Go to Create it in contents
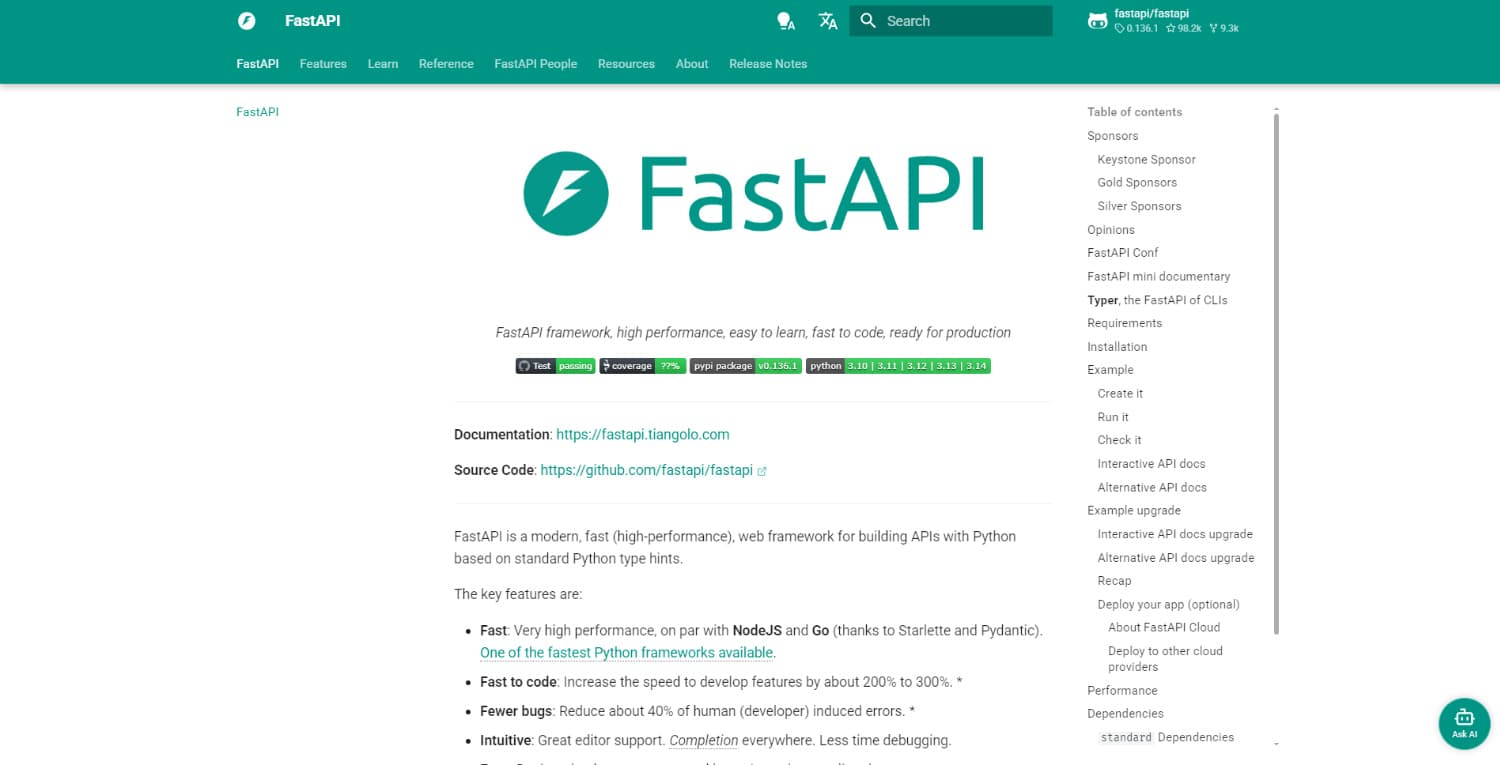This screenshot has width=1500, height=765. click(x=1120, y=394)
